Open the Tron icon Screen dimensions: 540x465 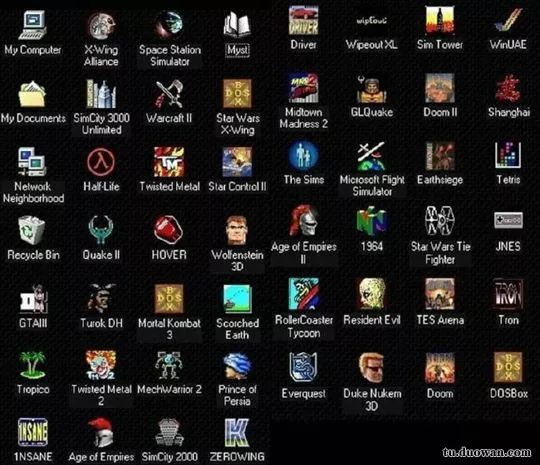coord(508,294)
